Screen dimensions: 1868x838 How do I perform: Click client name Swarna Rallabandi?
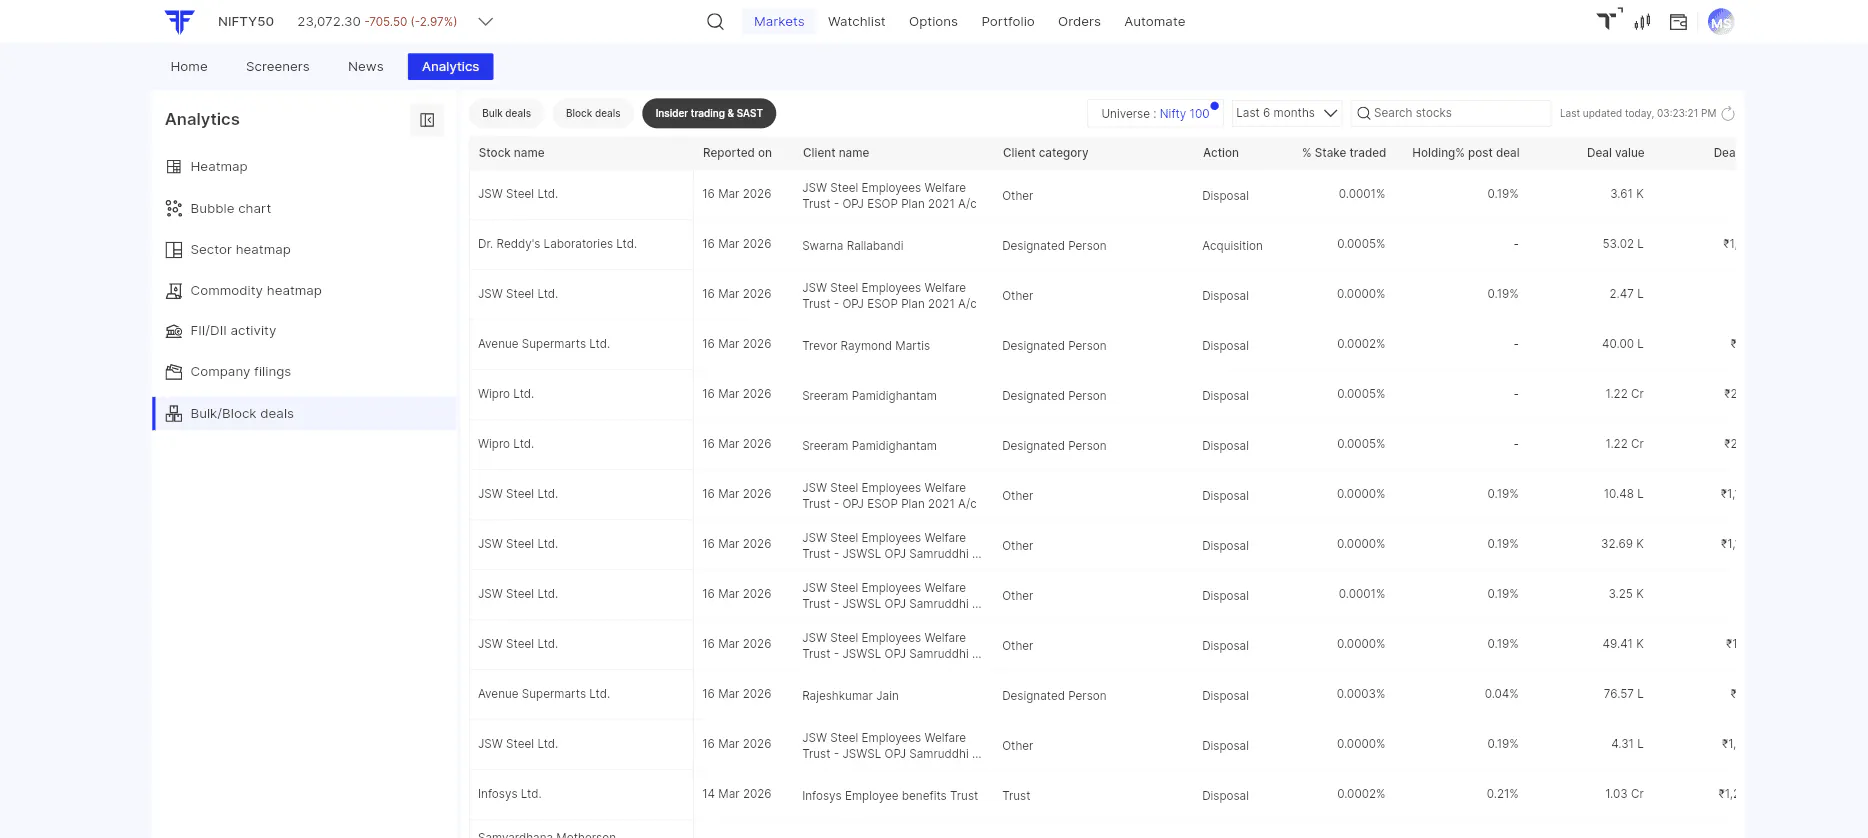tap(852, 246)
